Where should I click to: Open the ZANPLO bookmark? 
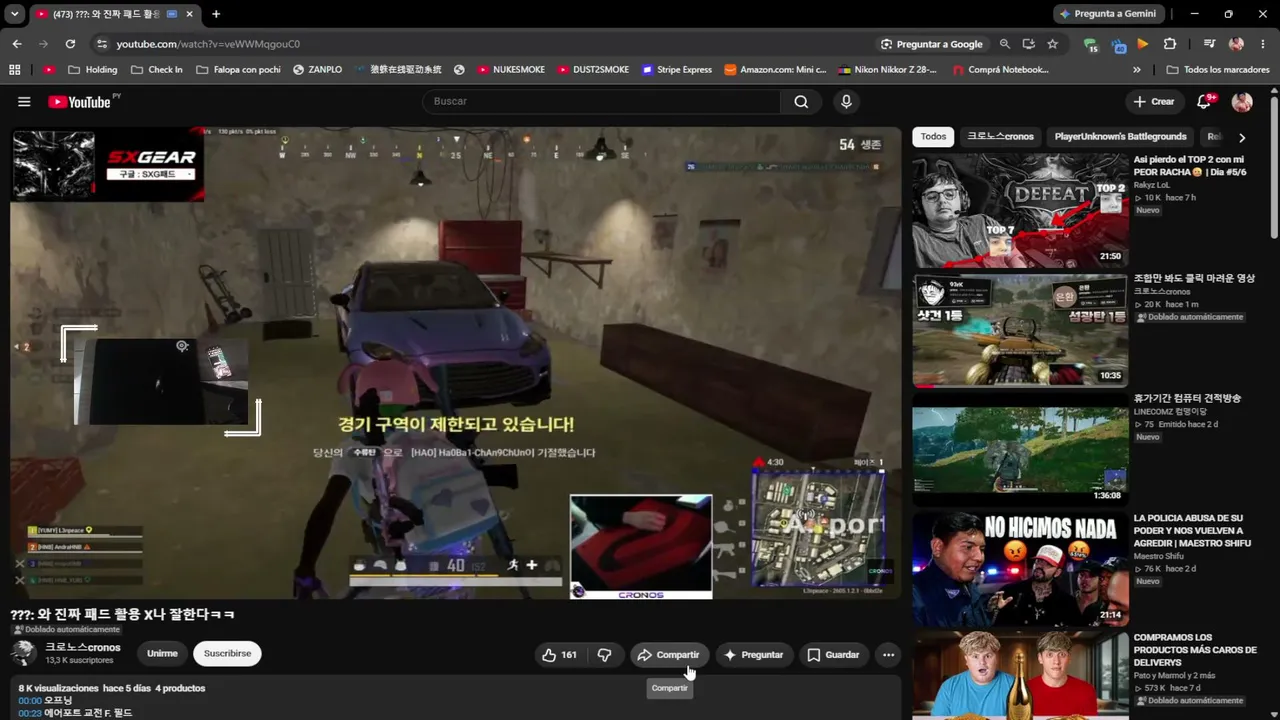(x=317, y=70)
